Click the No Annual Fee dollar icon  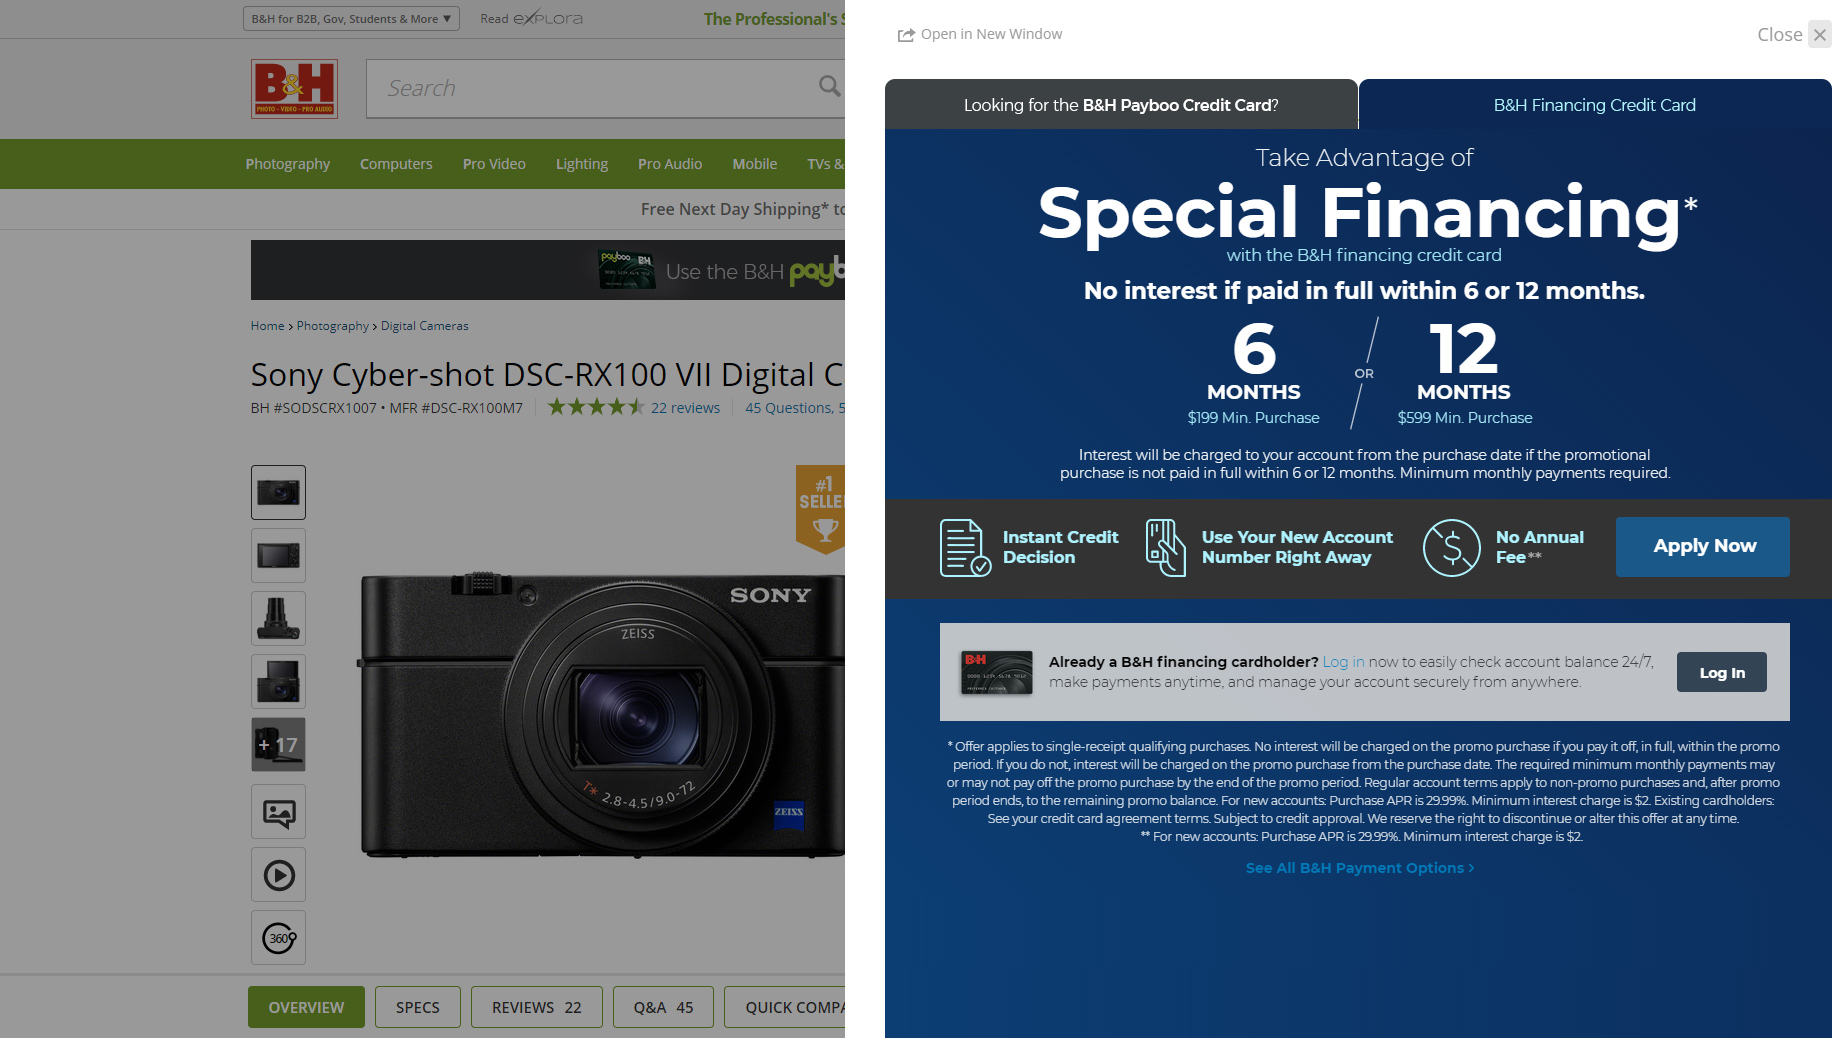1451,547
